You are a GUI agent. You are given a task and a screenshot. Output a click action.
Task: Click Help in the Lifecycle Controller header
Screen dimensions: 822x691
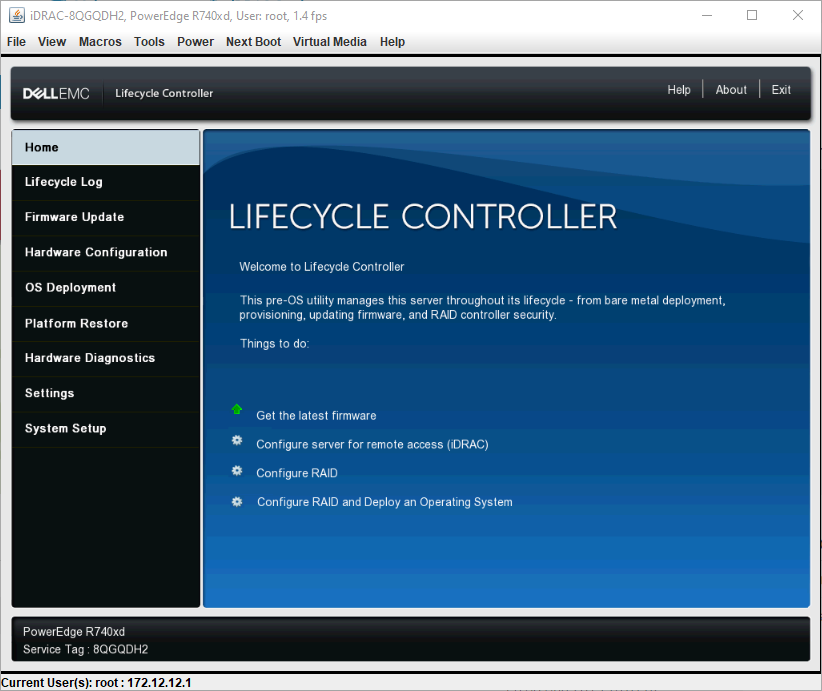coord(679,89)
